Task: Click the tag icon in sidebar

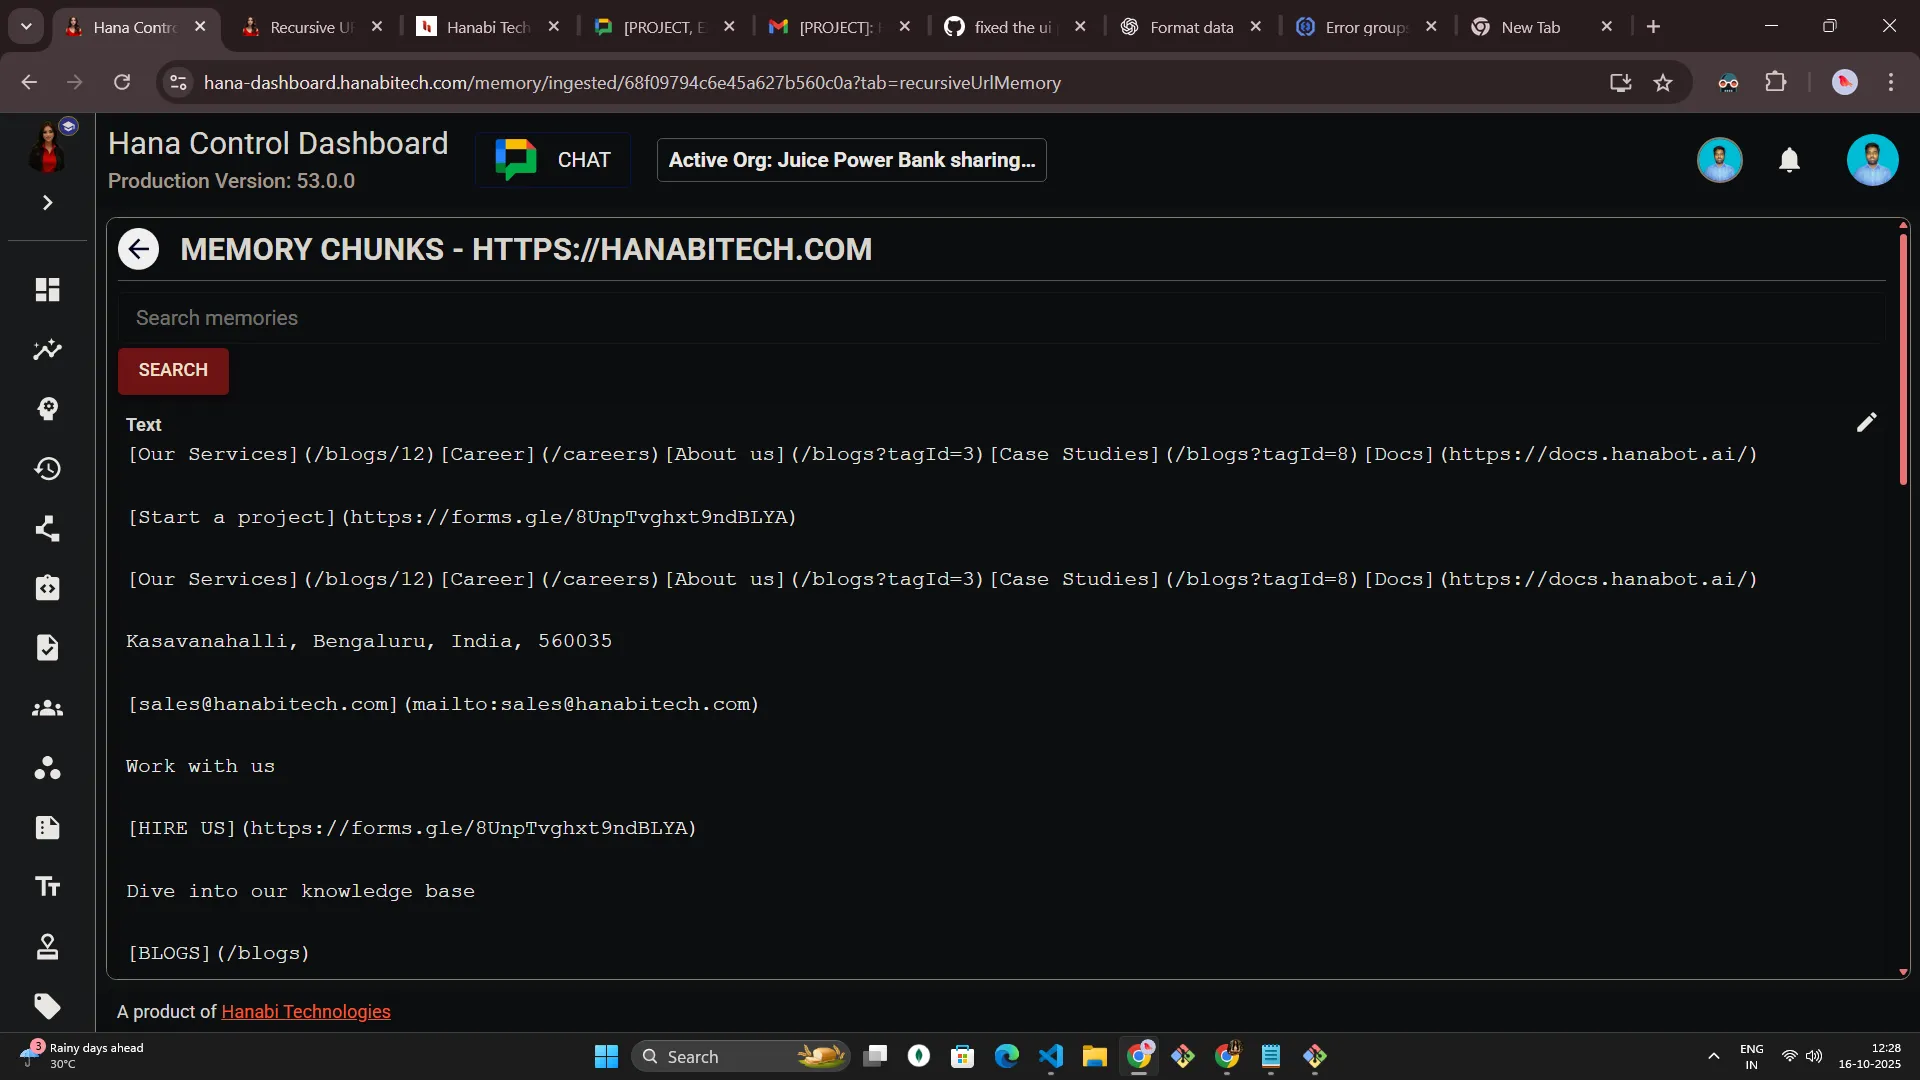Action: tap(47, 1006)
